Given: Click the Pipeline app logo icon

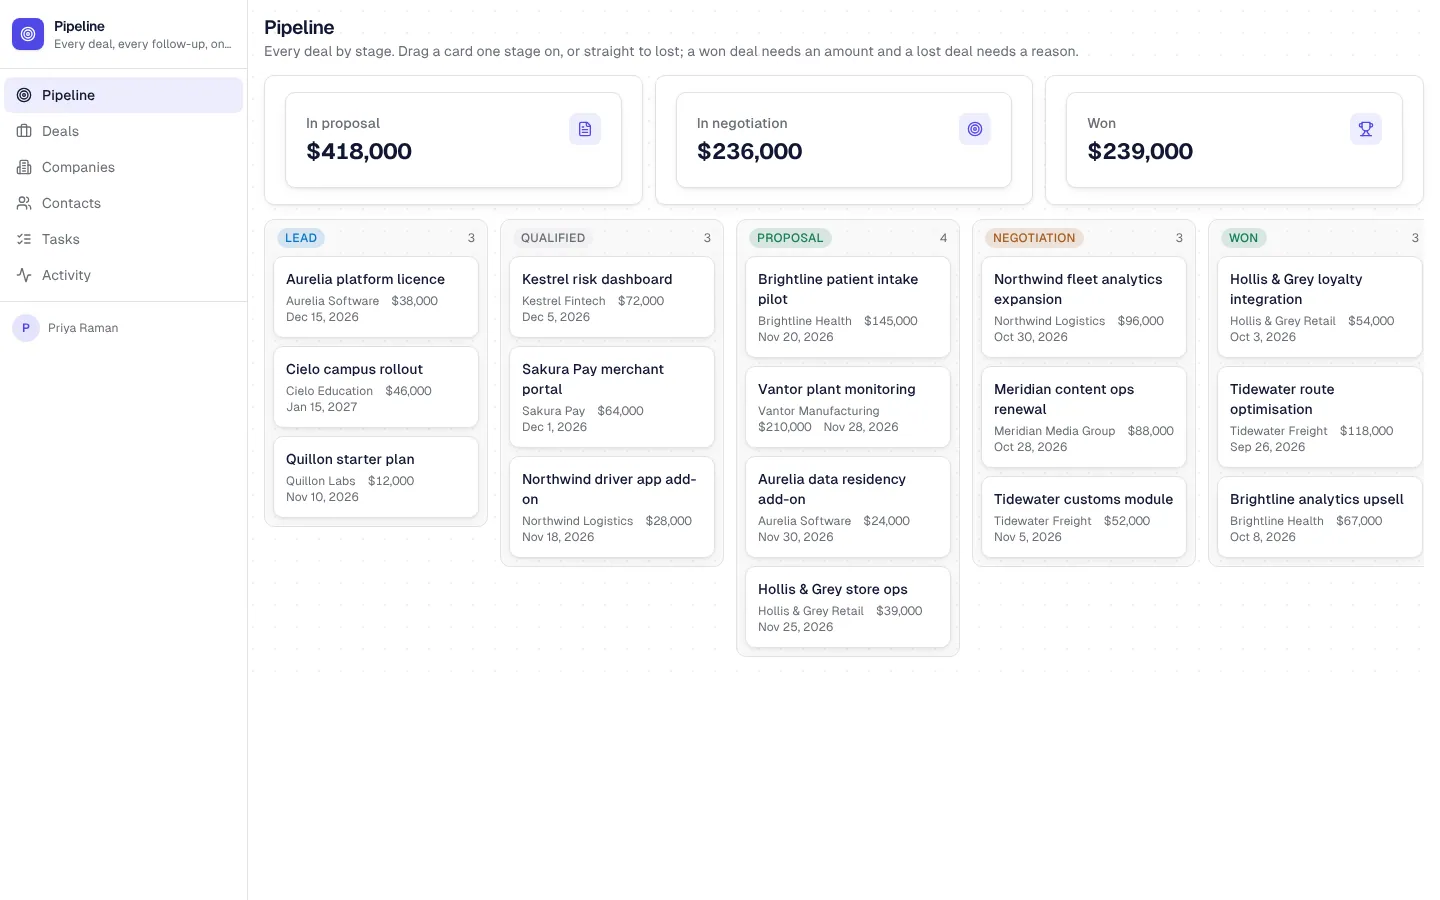Looking at the screenshot, I should click(x=28, y=34).
